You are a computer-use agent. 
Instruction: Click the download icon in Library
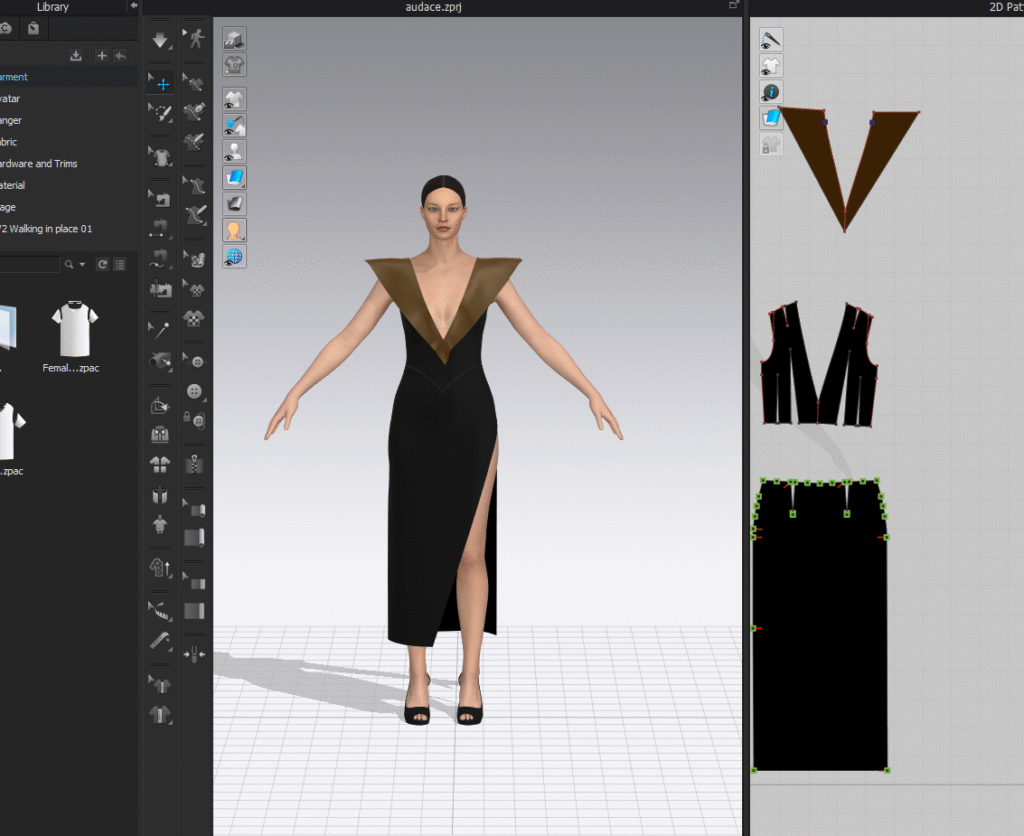76,56
